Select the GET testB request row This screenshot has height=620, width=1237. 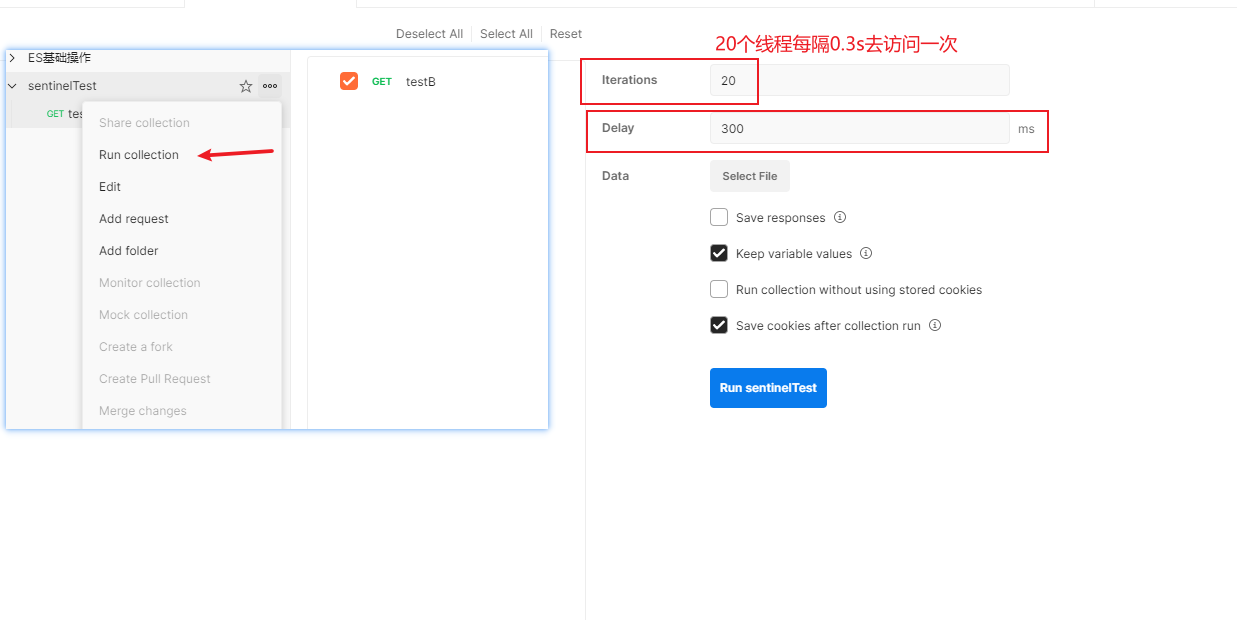(428, 81)
